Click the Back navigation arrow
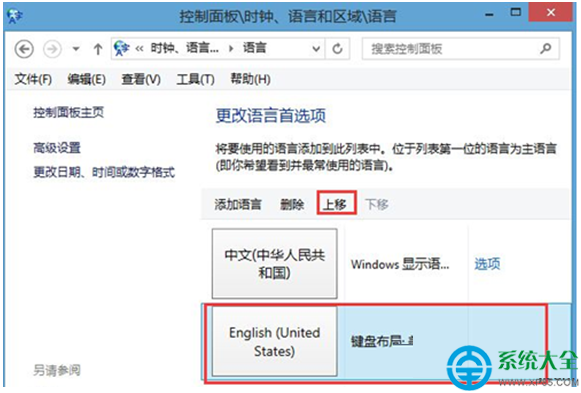 pyautogui.click(x=24, y=49)
